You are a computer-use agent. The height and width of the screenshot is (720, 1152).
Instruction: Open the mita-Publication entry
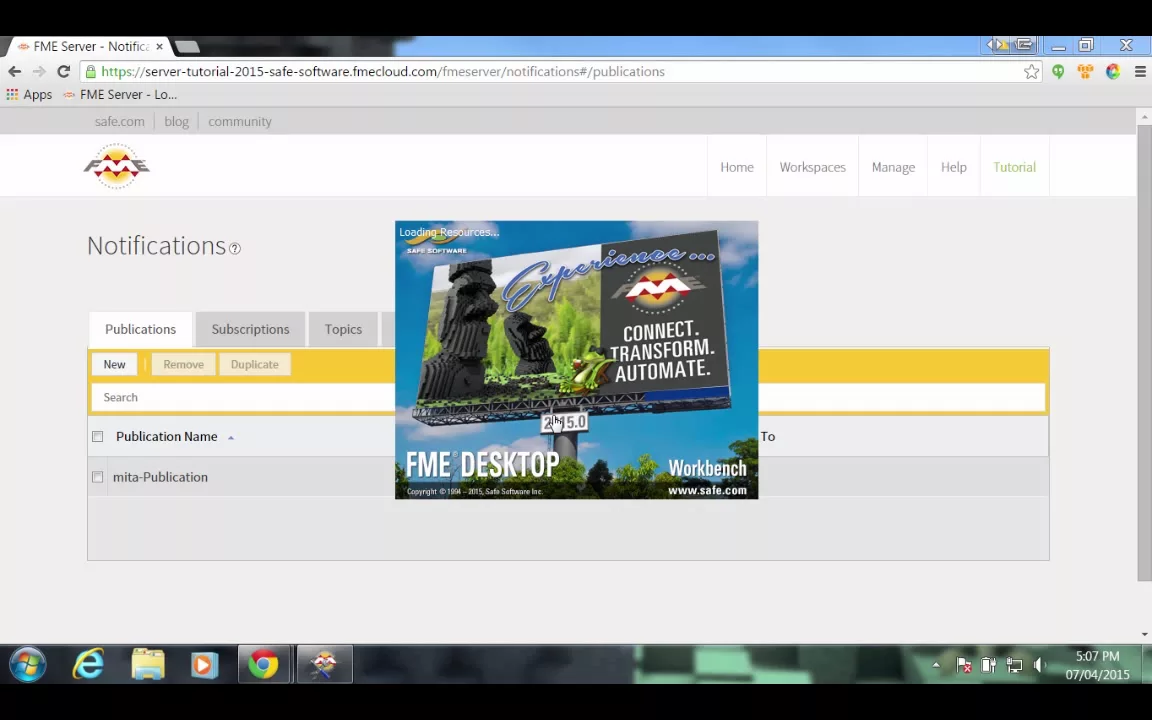(160, 477)
